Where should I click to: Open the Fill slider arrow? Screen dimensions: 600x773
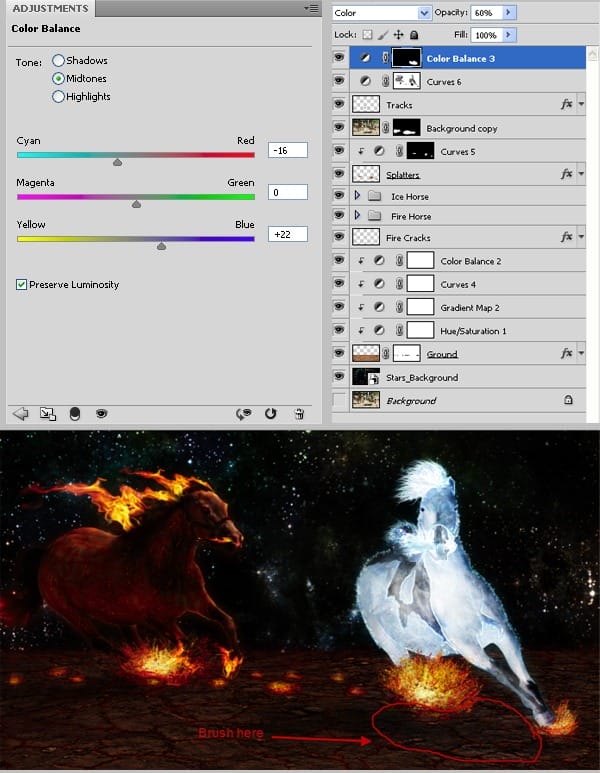coord(508,35)
